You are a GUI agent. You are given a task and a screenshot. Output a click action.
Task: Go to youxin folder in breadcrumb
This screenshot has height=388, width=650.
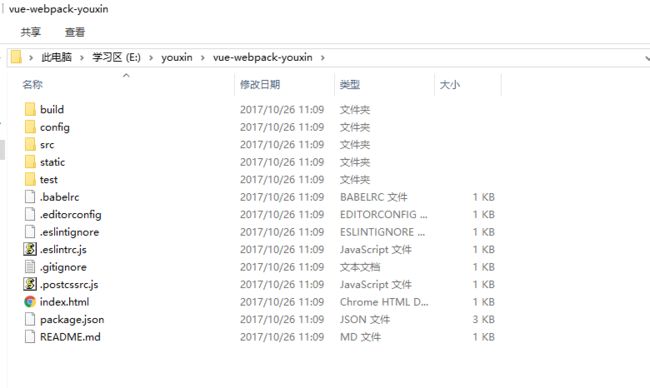click(177, 57)
